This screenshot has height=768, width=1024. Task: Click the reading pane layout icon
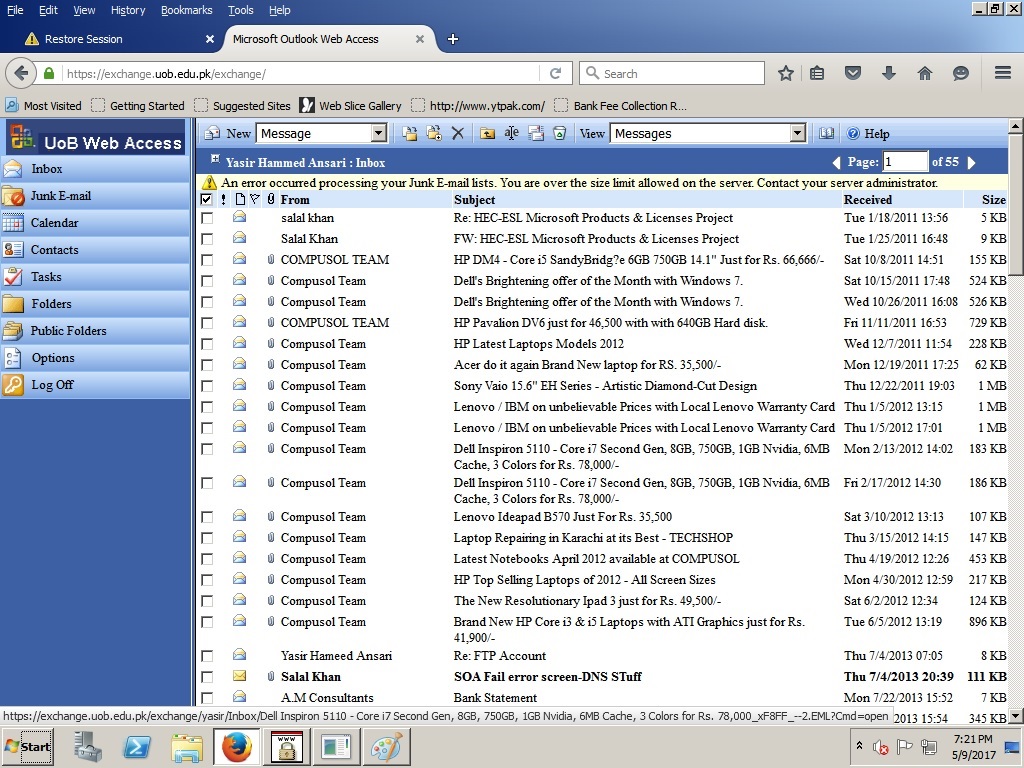click(536, 133)
